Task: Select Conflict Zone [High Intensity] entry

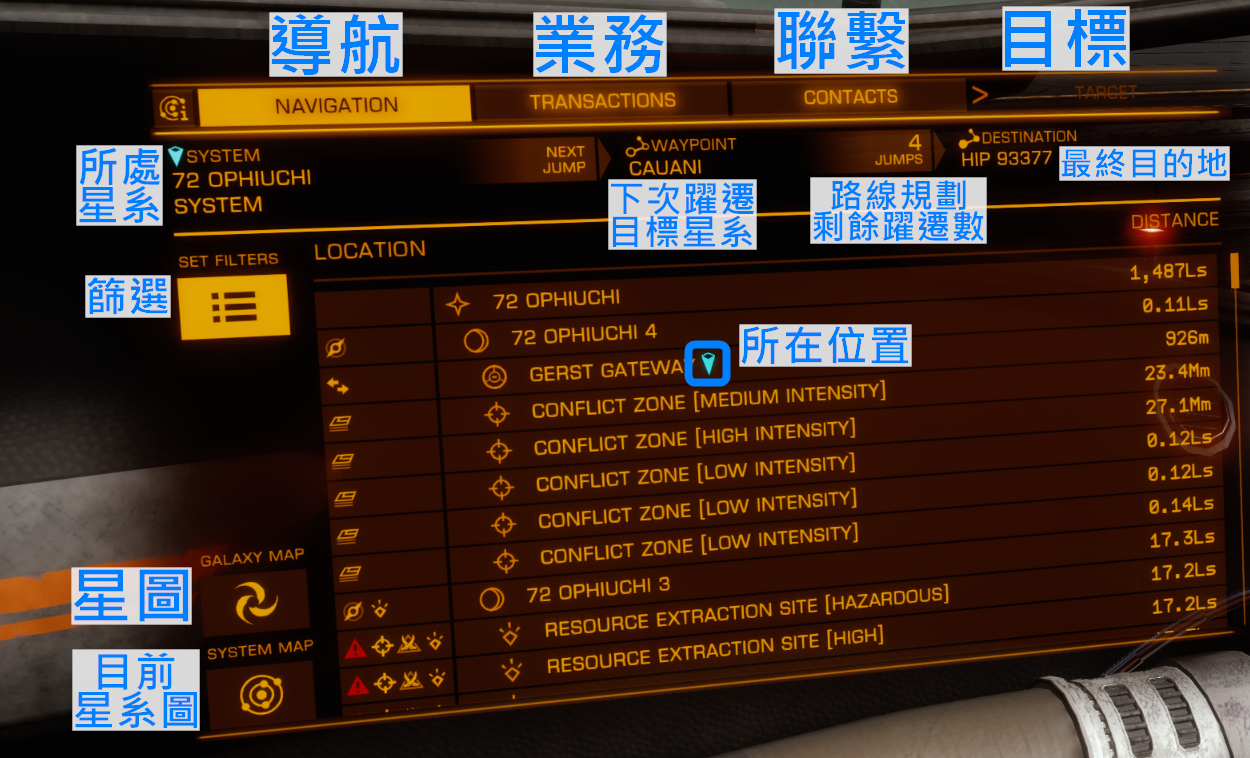Action: pyautogui.click(x=695, y=437)
